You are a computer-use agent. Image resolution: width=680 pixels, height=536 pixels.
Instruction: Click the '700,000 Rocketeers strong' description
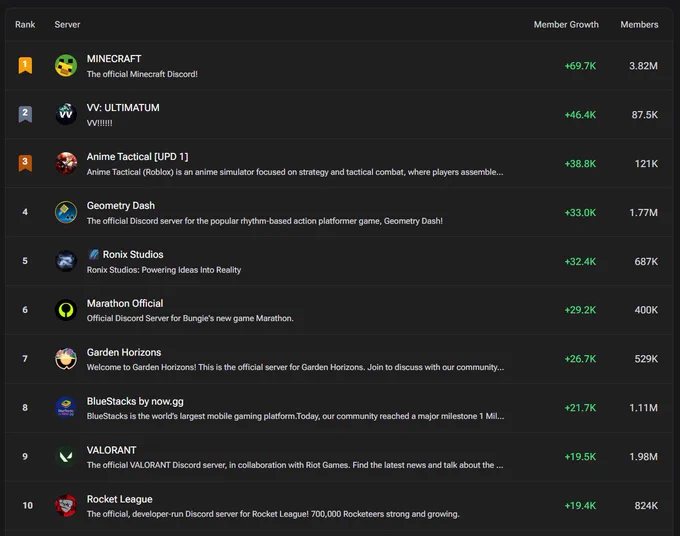(273, 514)
